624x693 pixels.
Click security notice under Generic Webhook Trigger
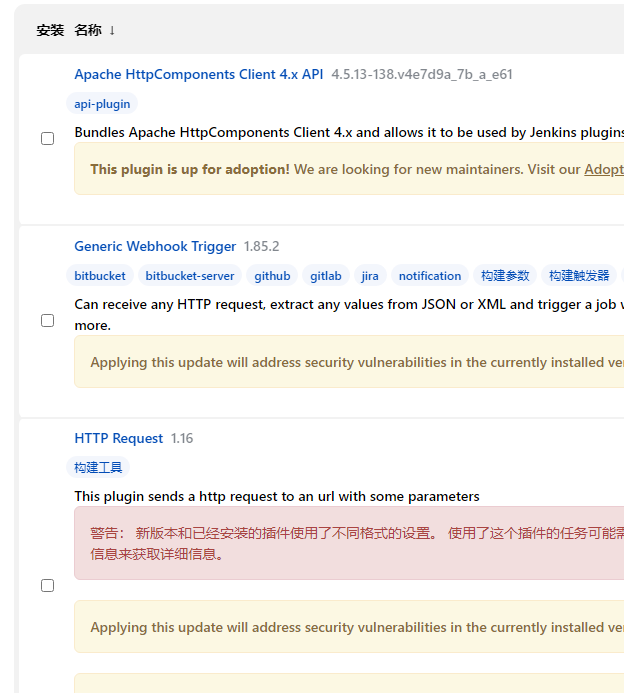click(x=349, y=362)
